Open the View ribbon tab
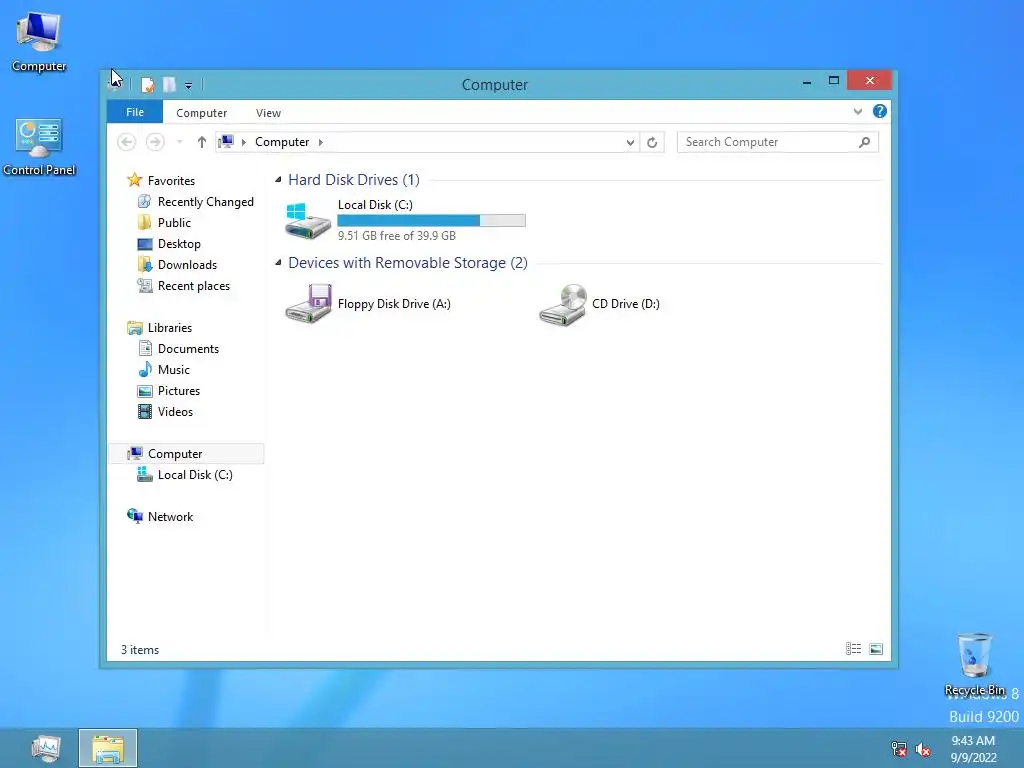Viewport: 1024px width, 768px height. [268, 113]
